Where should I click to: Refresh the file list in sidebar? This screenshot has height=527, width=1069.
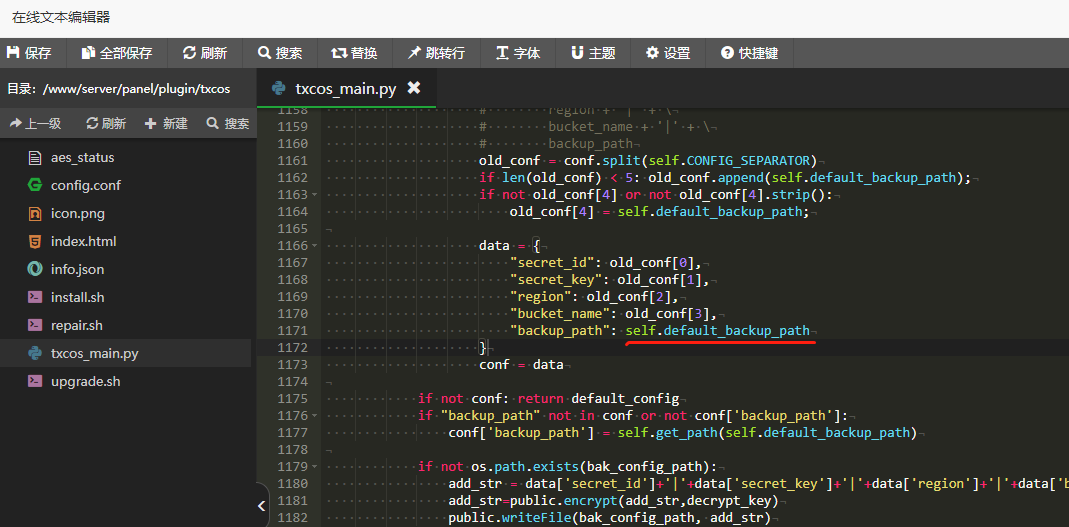tap(106, 123)
